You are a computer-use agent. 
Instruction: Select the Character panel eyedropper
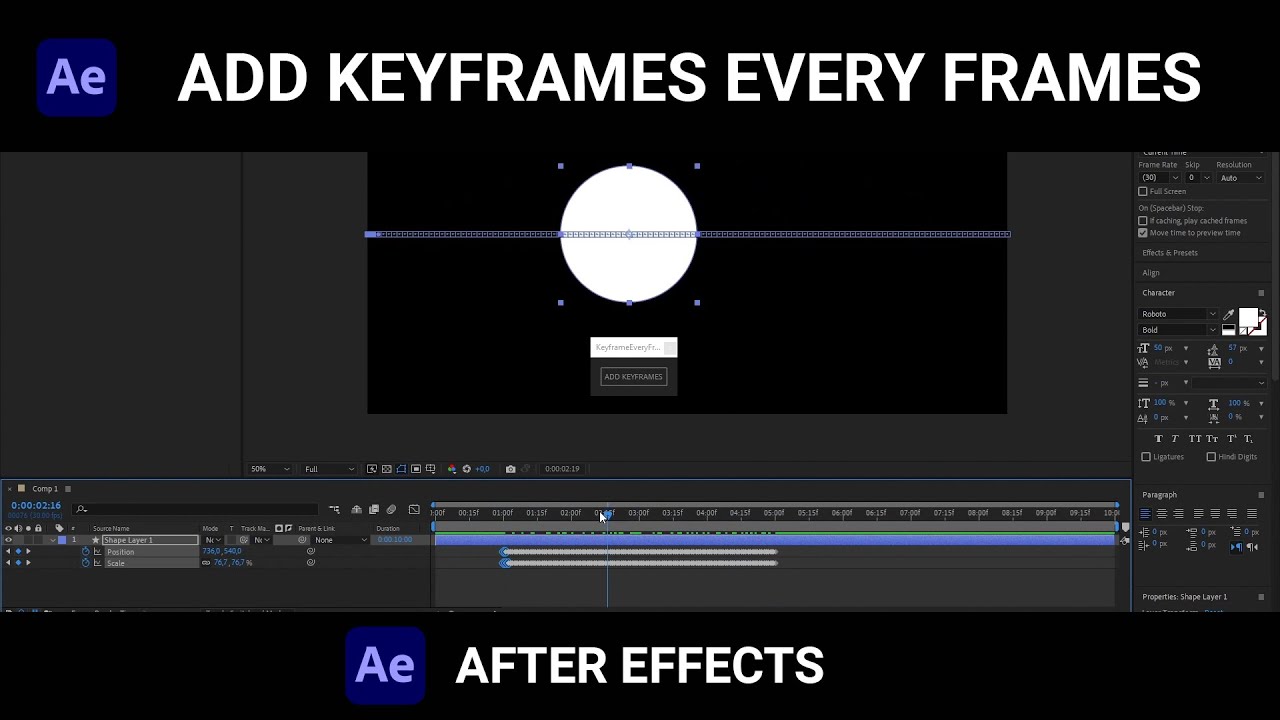pyautogui.click(x=1228, y=315)
